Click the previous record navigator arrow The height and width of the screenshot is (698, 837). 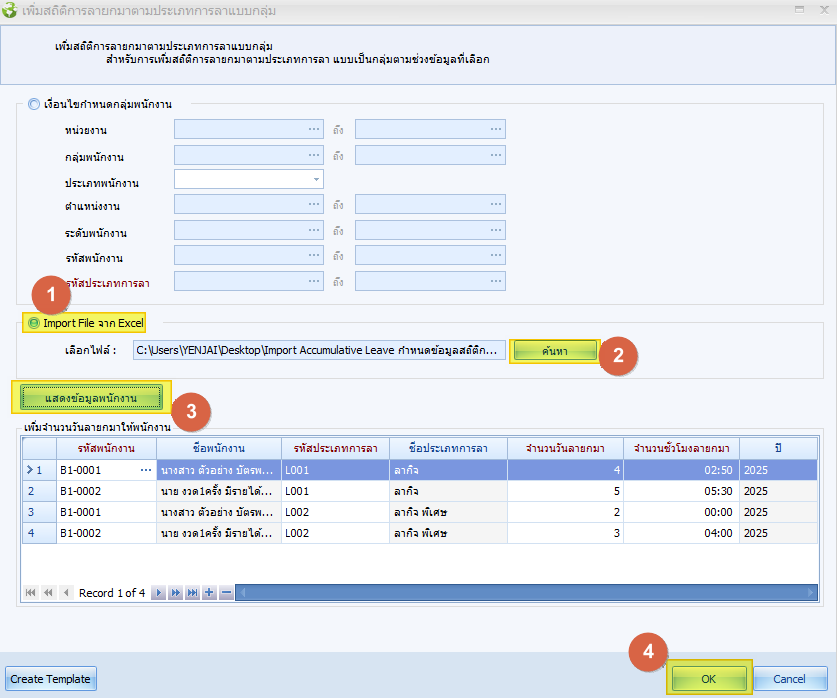pyautogui.click(x=66, y=593)
